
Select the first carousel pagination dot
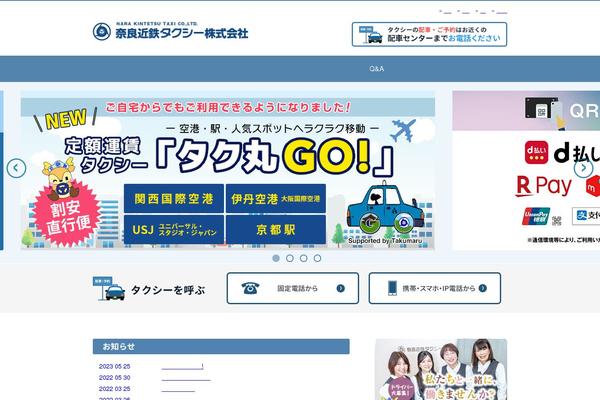(x=276, y=258)
